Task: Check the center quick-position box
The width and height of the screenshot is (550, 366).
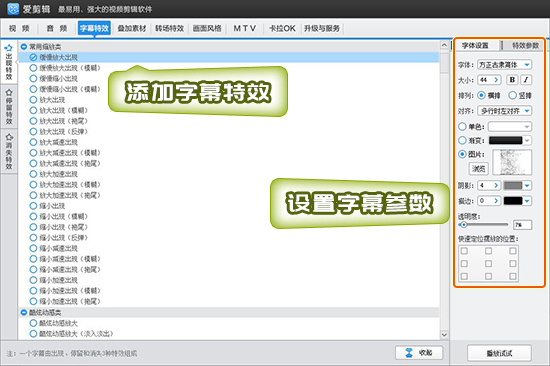Action: point(488,264)
